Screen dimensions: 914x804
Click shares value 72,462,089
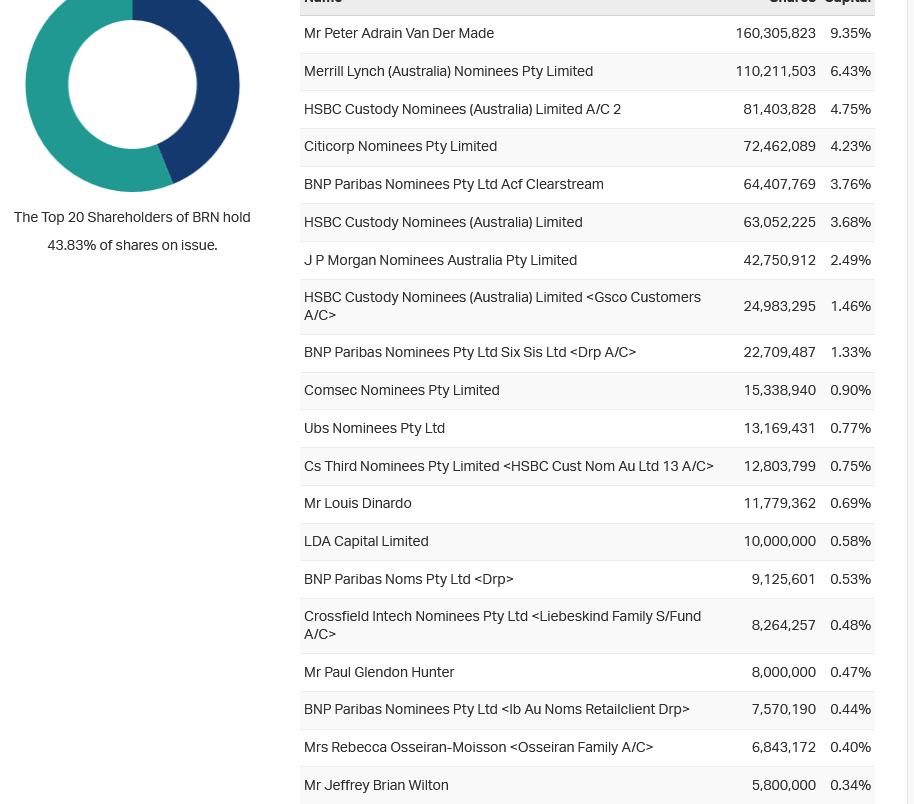pos(779,146)
